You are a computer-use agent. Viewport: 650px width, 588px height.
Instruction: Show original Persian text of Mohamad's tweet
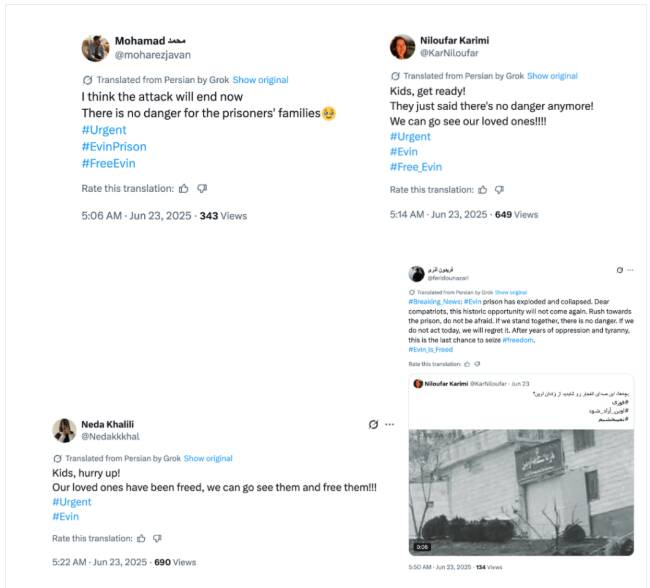pyautogui.click(x=260, y=80)
